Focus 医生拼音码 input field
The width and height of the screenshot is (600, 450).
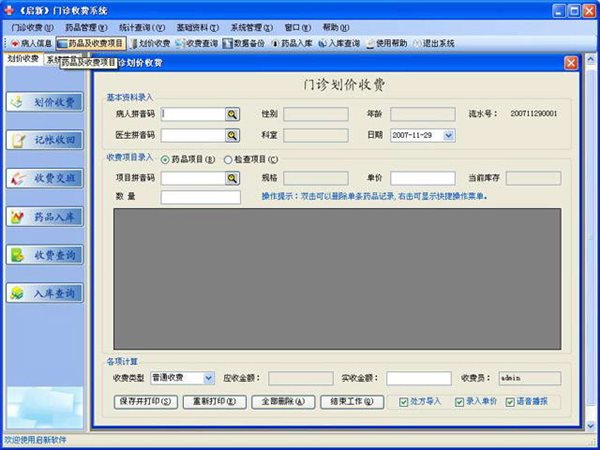[193, 135]
